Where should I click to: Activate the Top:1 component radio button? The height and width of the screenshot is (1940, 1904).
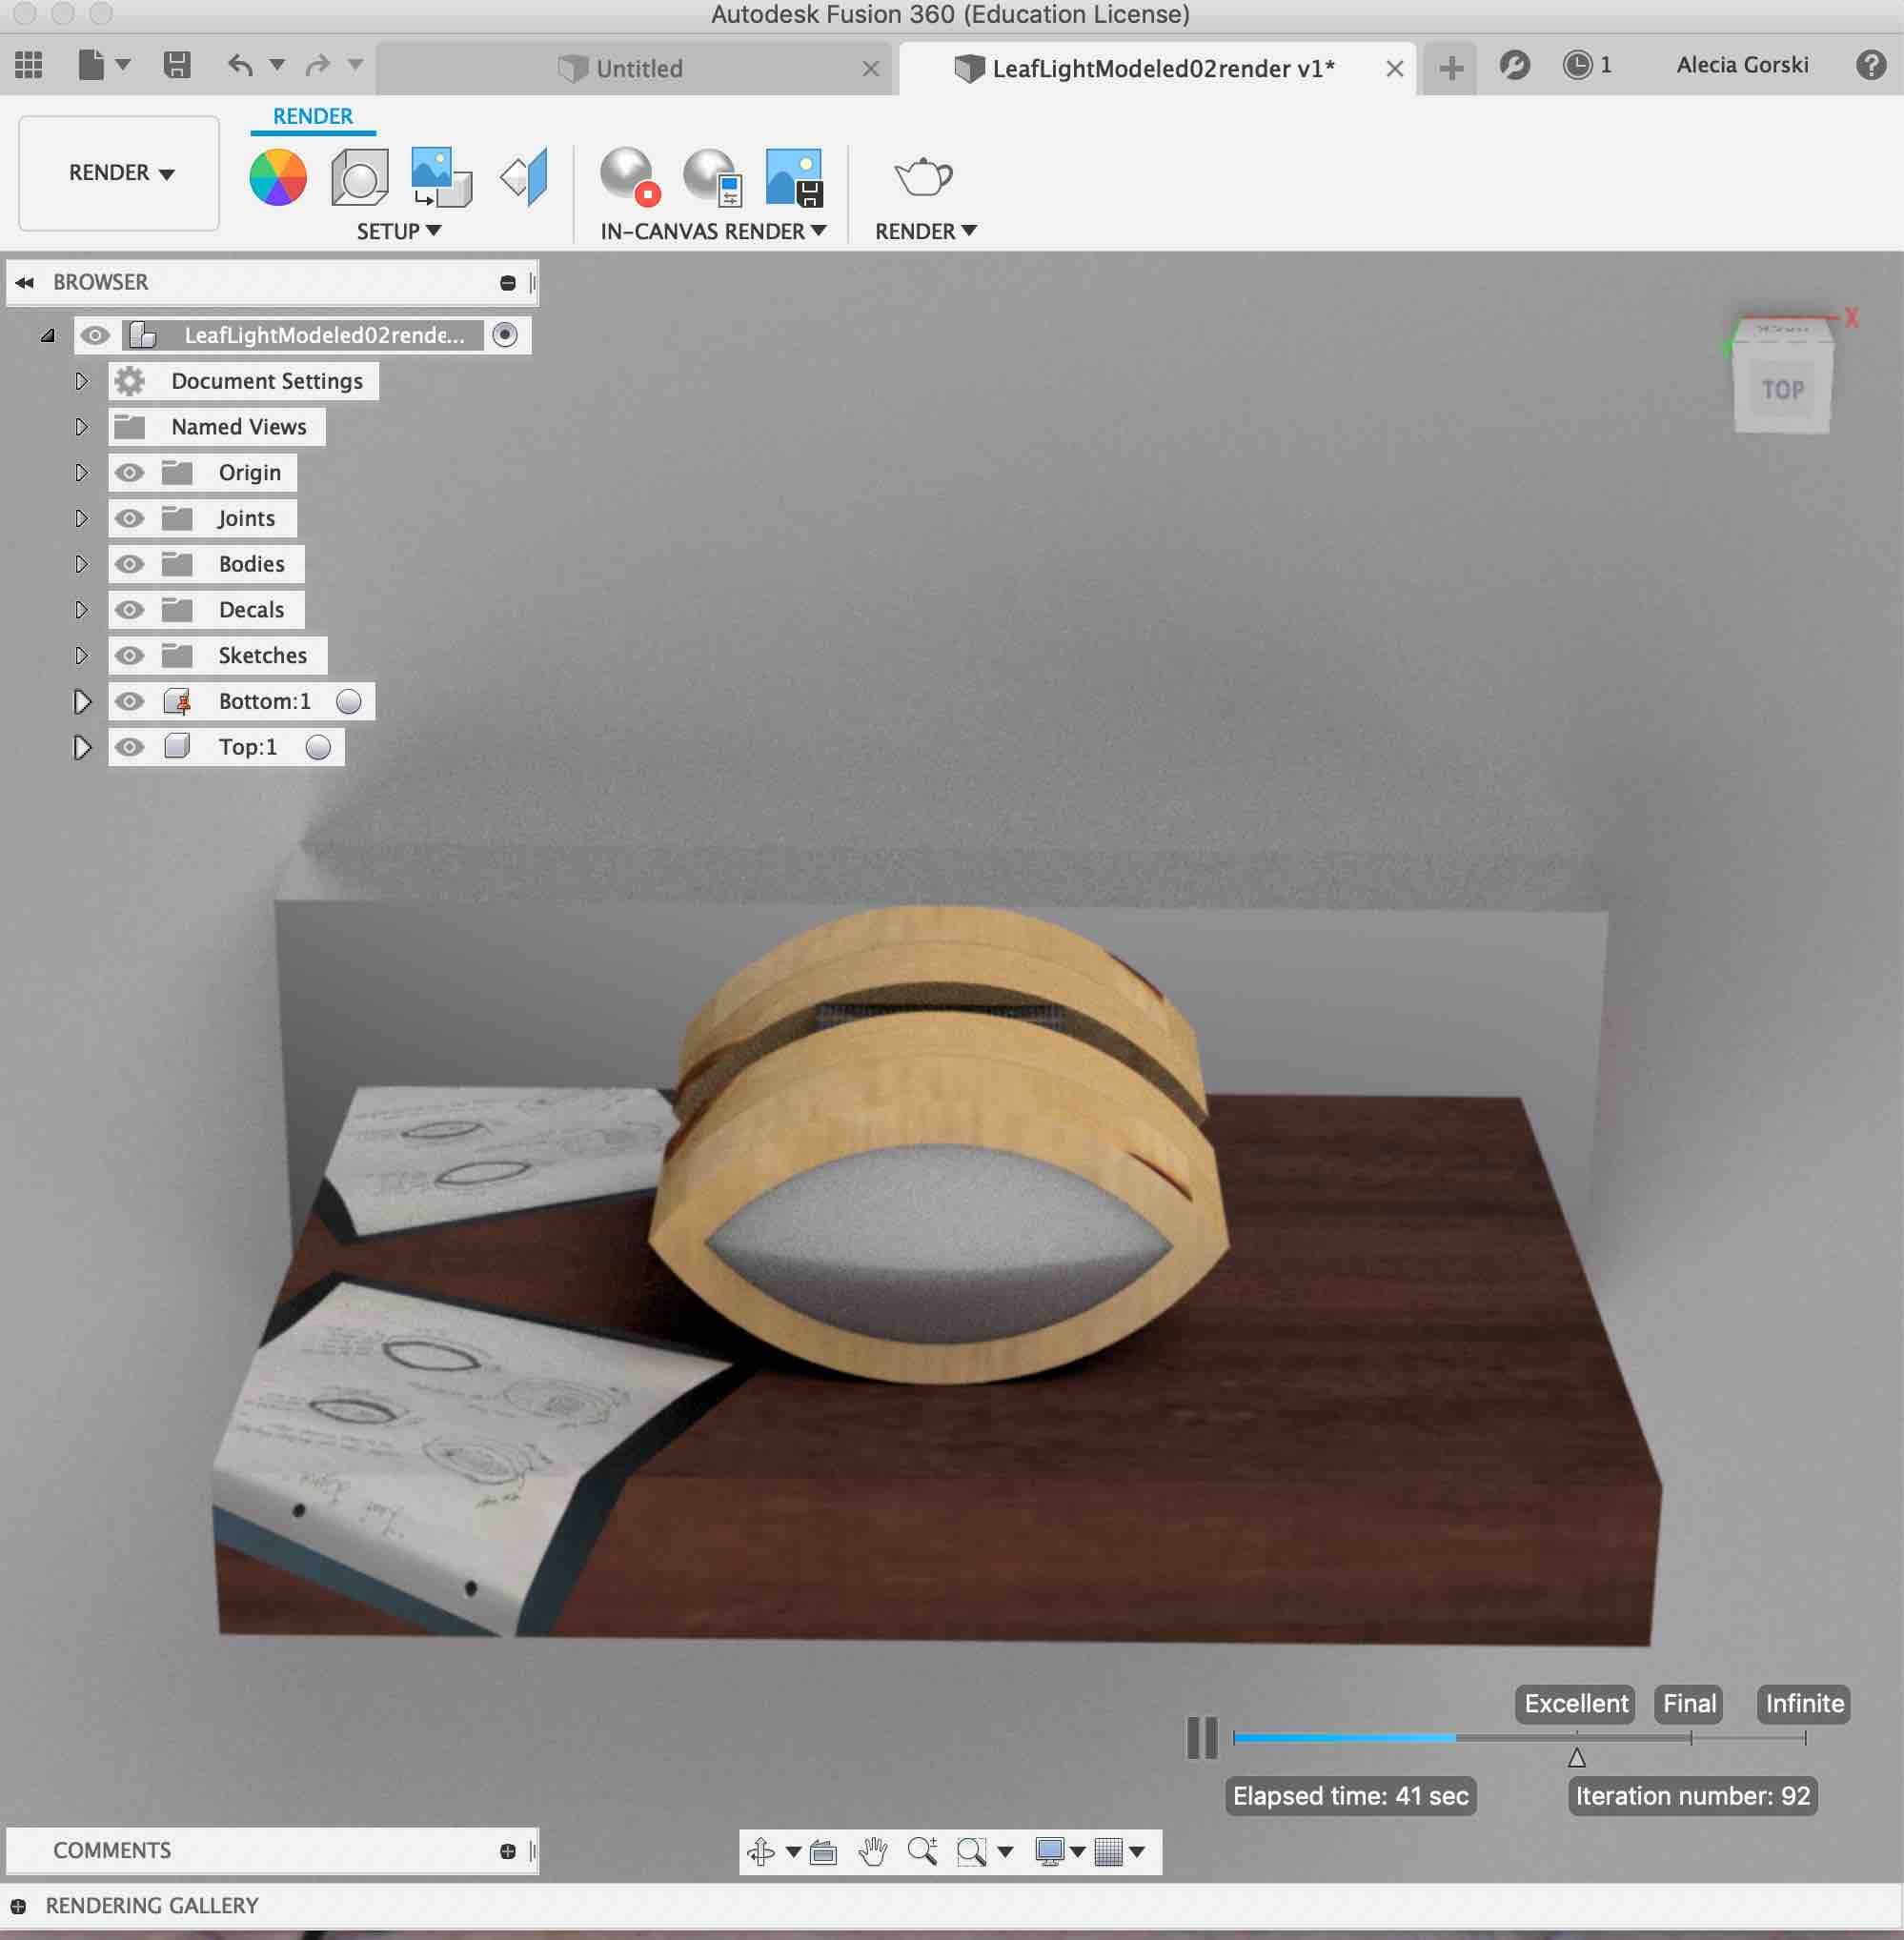tap(318, 748)
